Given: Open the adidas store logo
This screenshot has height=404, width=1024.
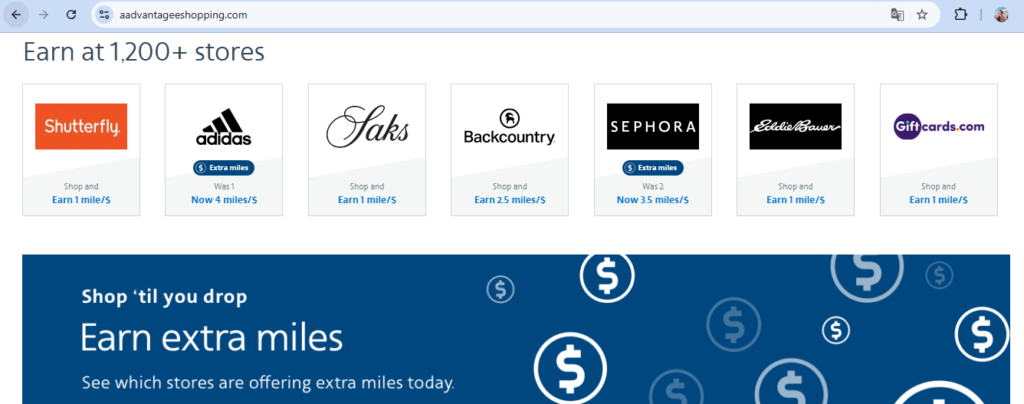Looking at the screenshot, I should [x=224, y=127].
